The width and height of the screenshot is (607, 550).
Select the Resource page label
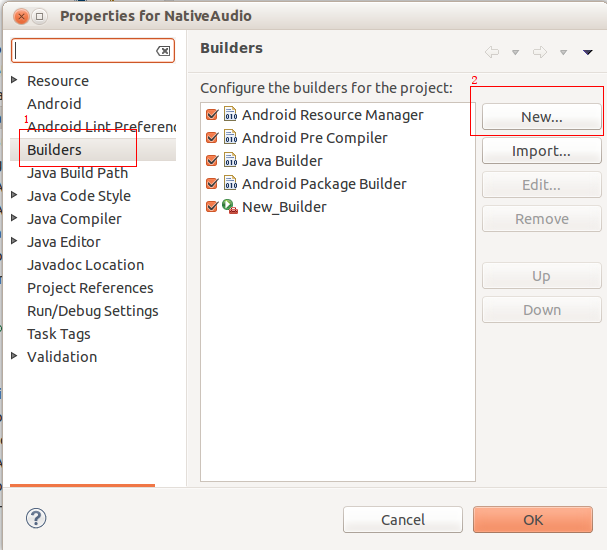point(58,81)
